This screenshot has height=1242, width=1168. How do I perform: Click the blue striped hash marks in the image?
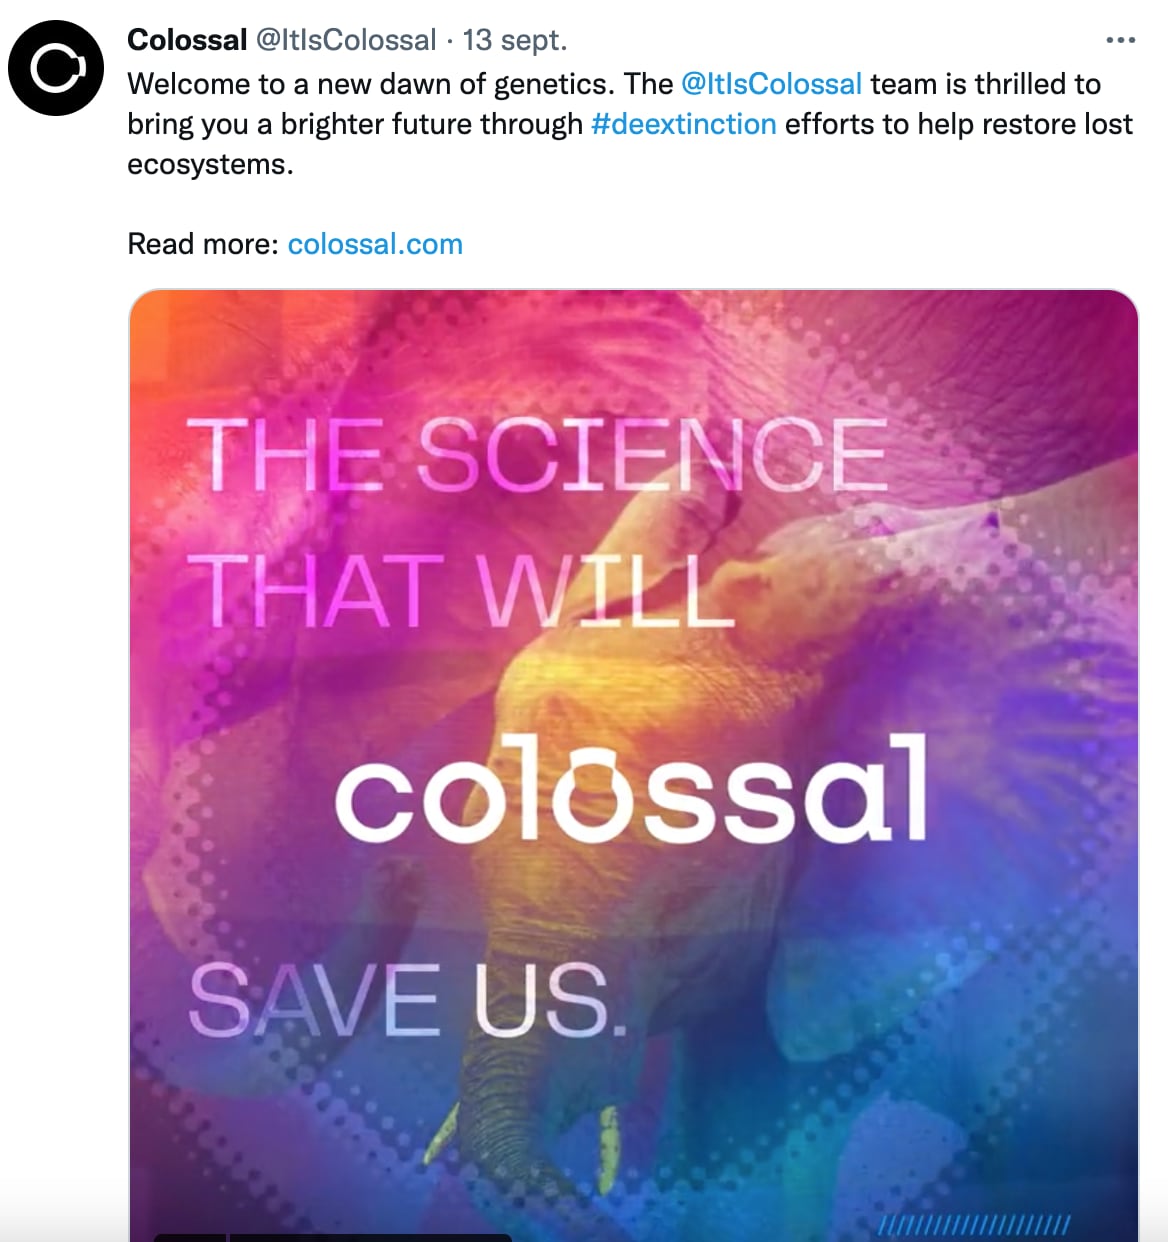coord(974,1225)
